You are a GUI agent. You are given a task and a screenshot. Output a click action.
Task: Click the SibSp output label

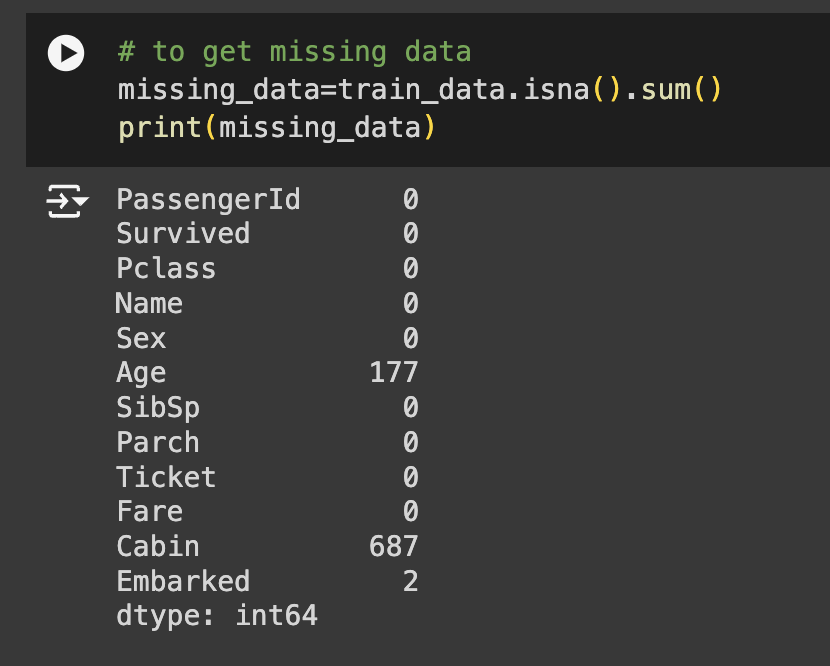click(158, 408)
